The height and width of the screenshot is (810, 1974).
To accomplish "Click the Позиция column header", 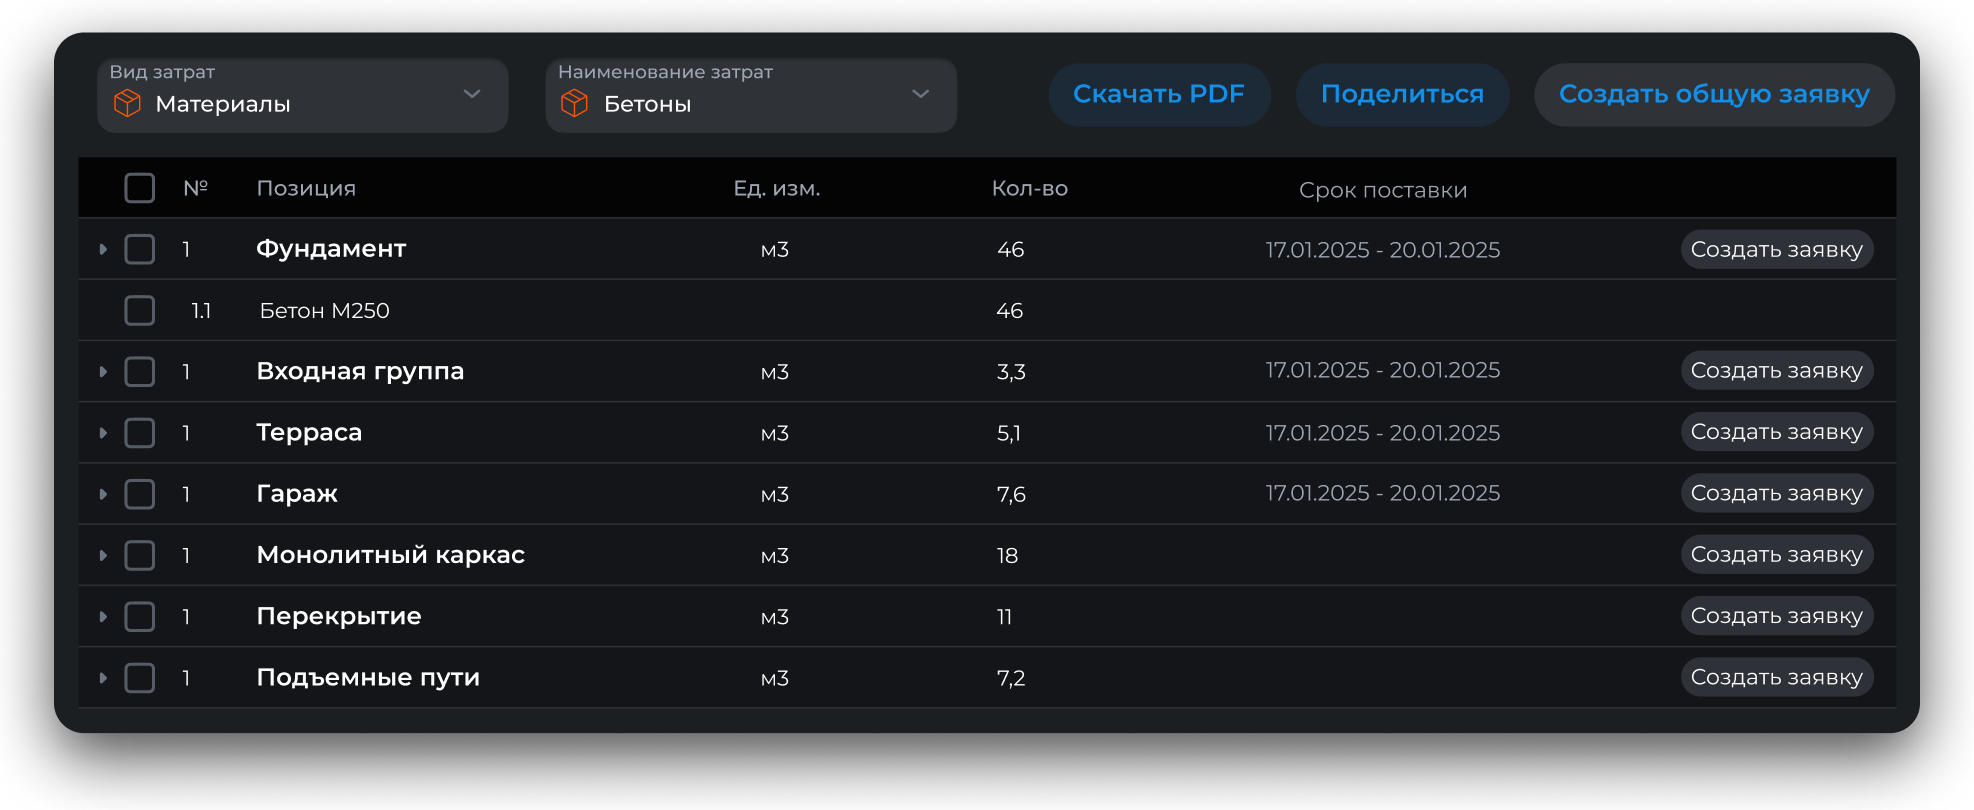I will [x=306, y=188].
